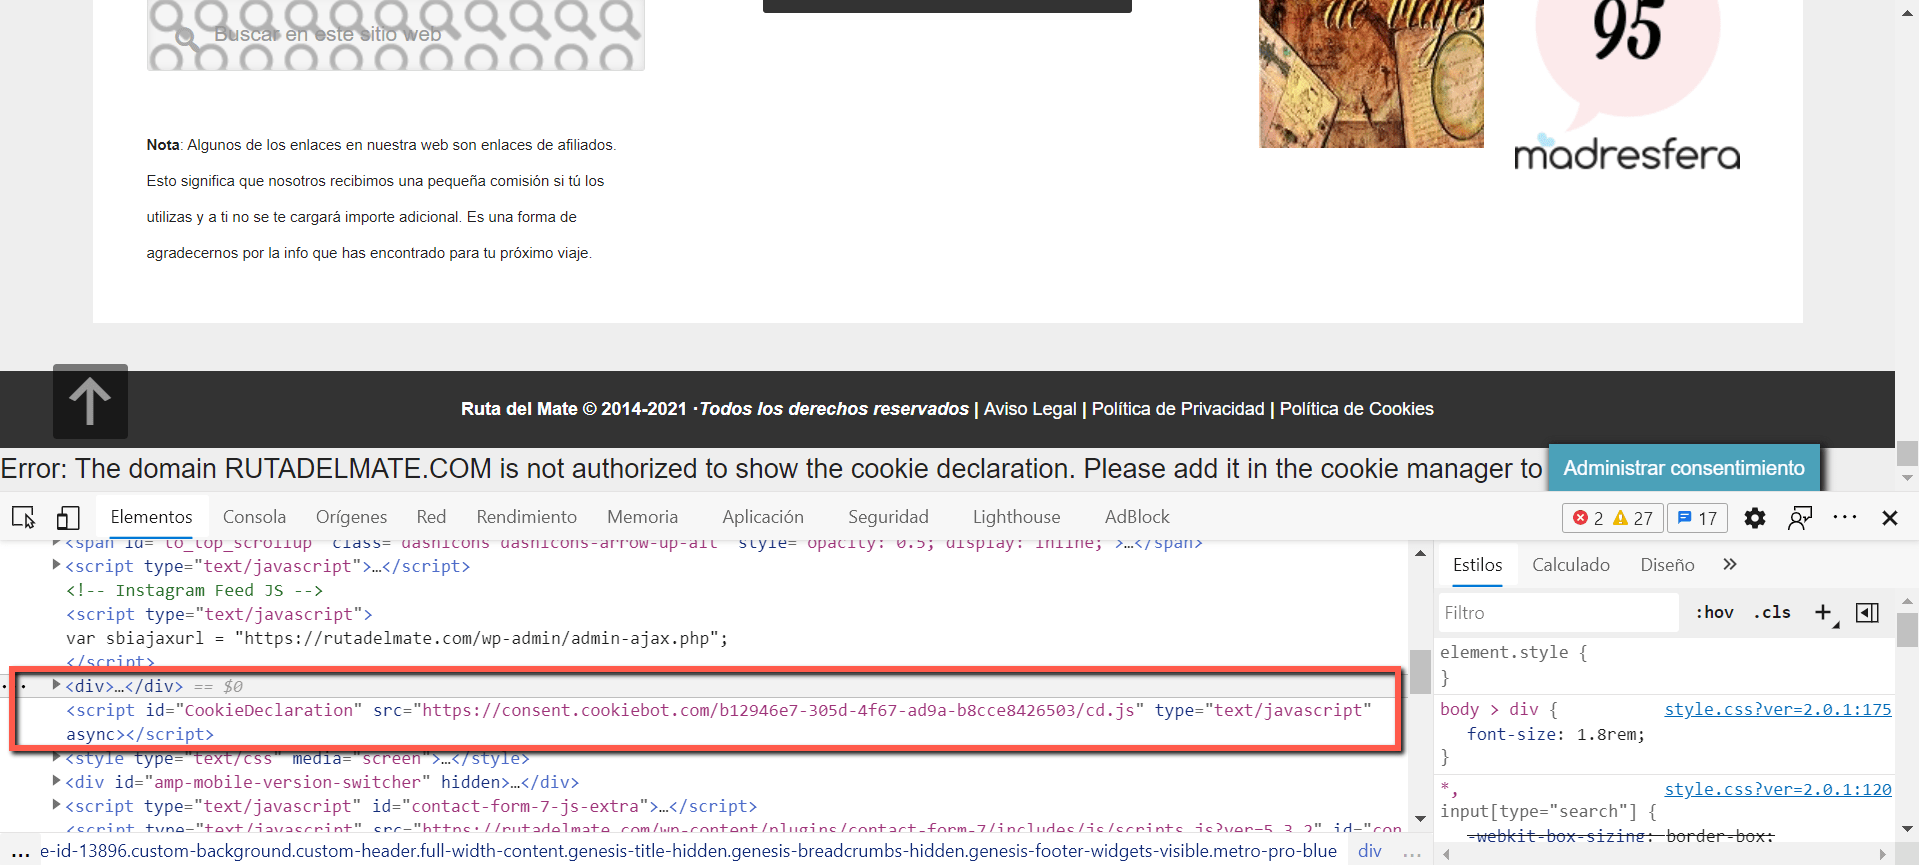Expand the style media screen node
Image resolution: width=1919 pixels, height=865 pixels.
pos(57,757)
